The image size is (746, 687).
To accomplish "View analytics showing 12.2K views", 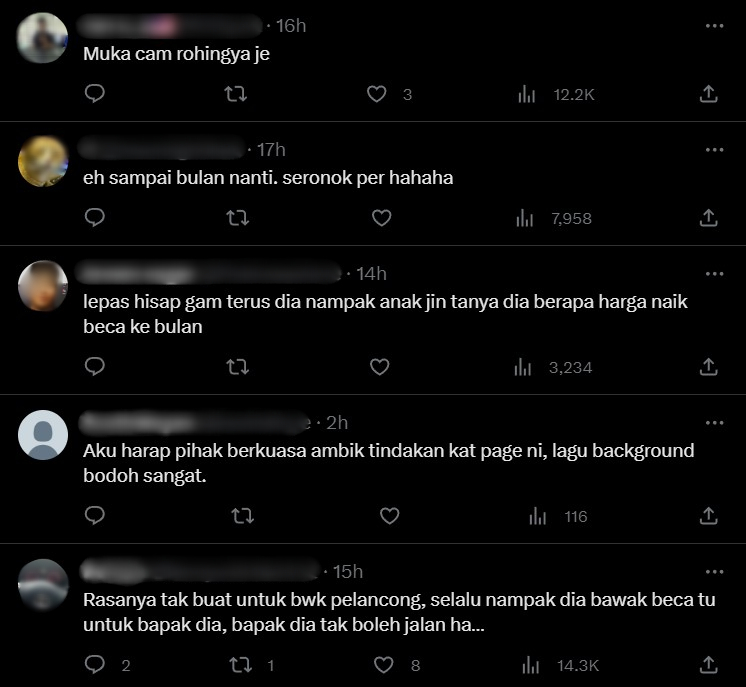I will (x=556, y=94).
